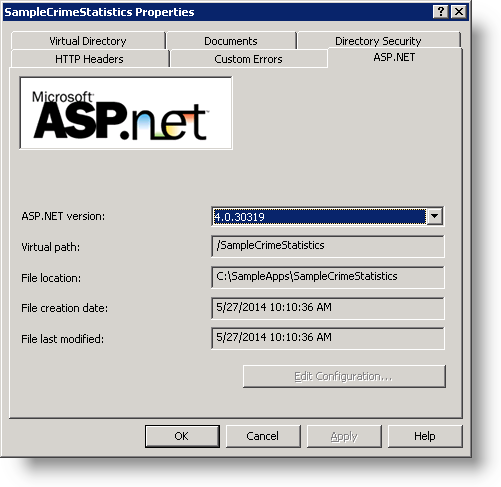Click the Cancel button
This screenshot has height=487, width=501.
tap(263, 436)
